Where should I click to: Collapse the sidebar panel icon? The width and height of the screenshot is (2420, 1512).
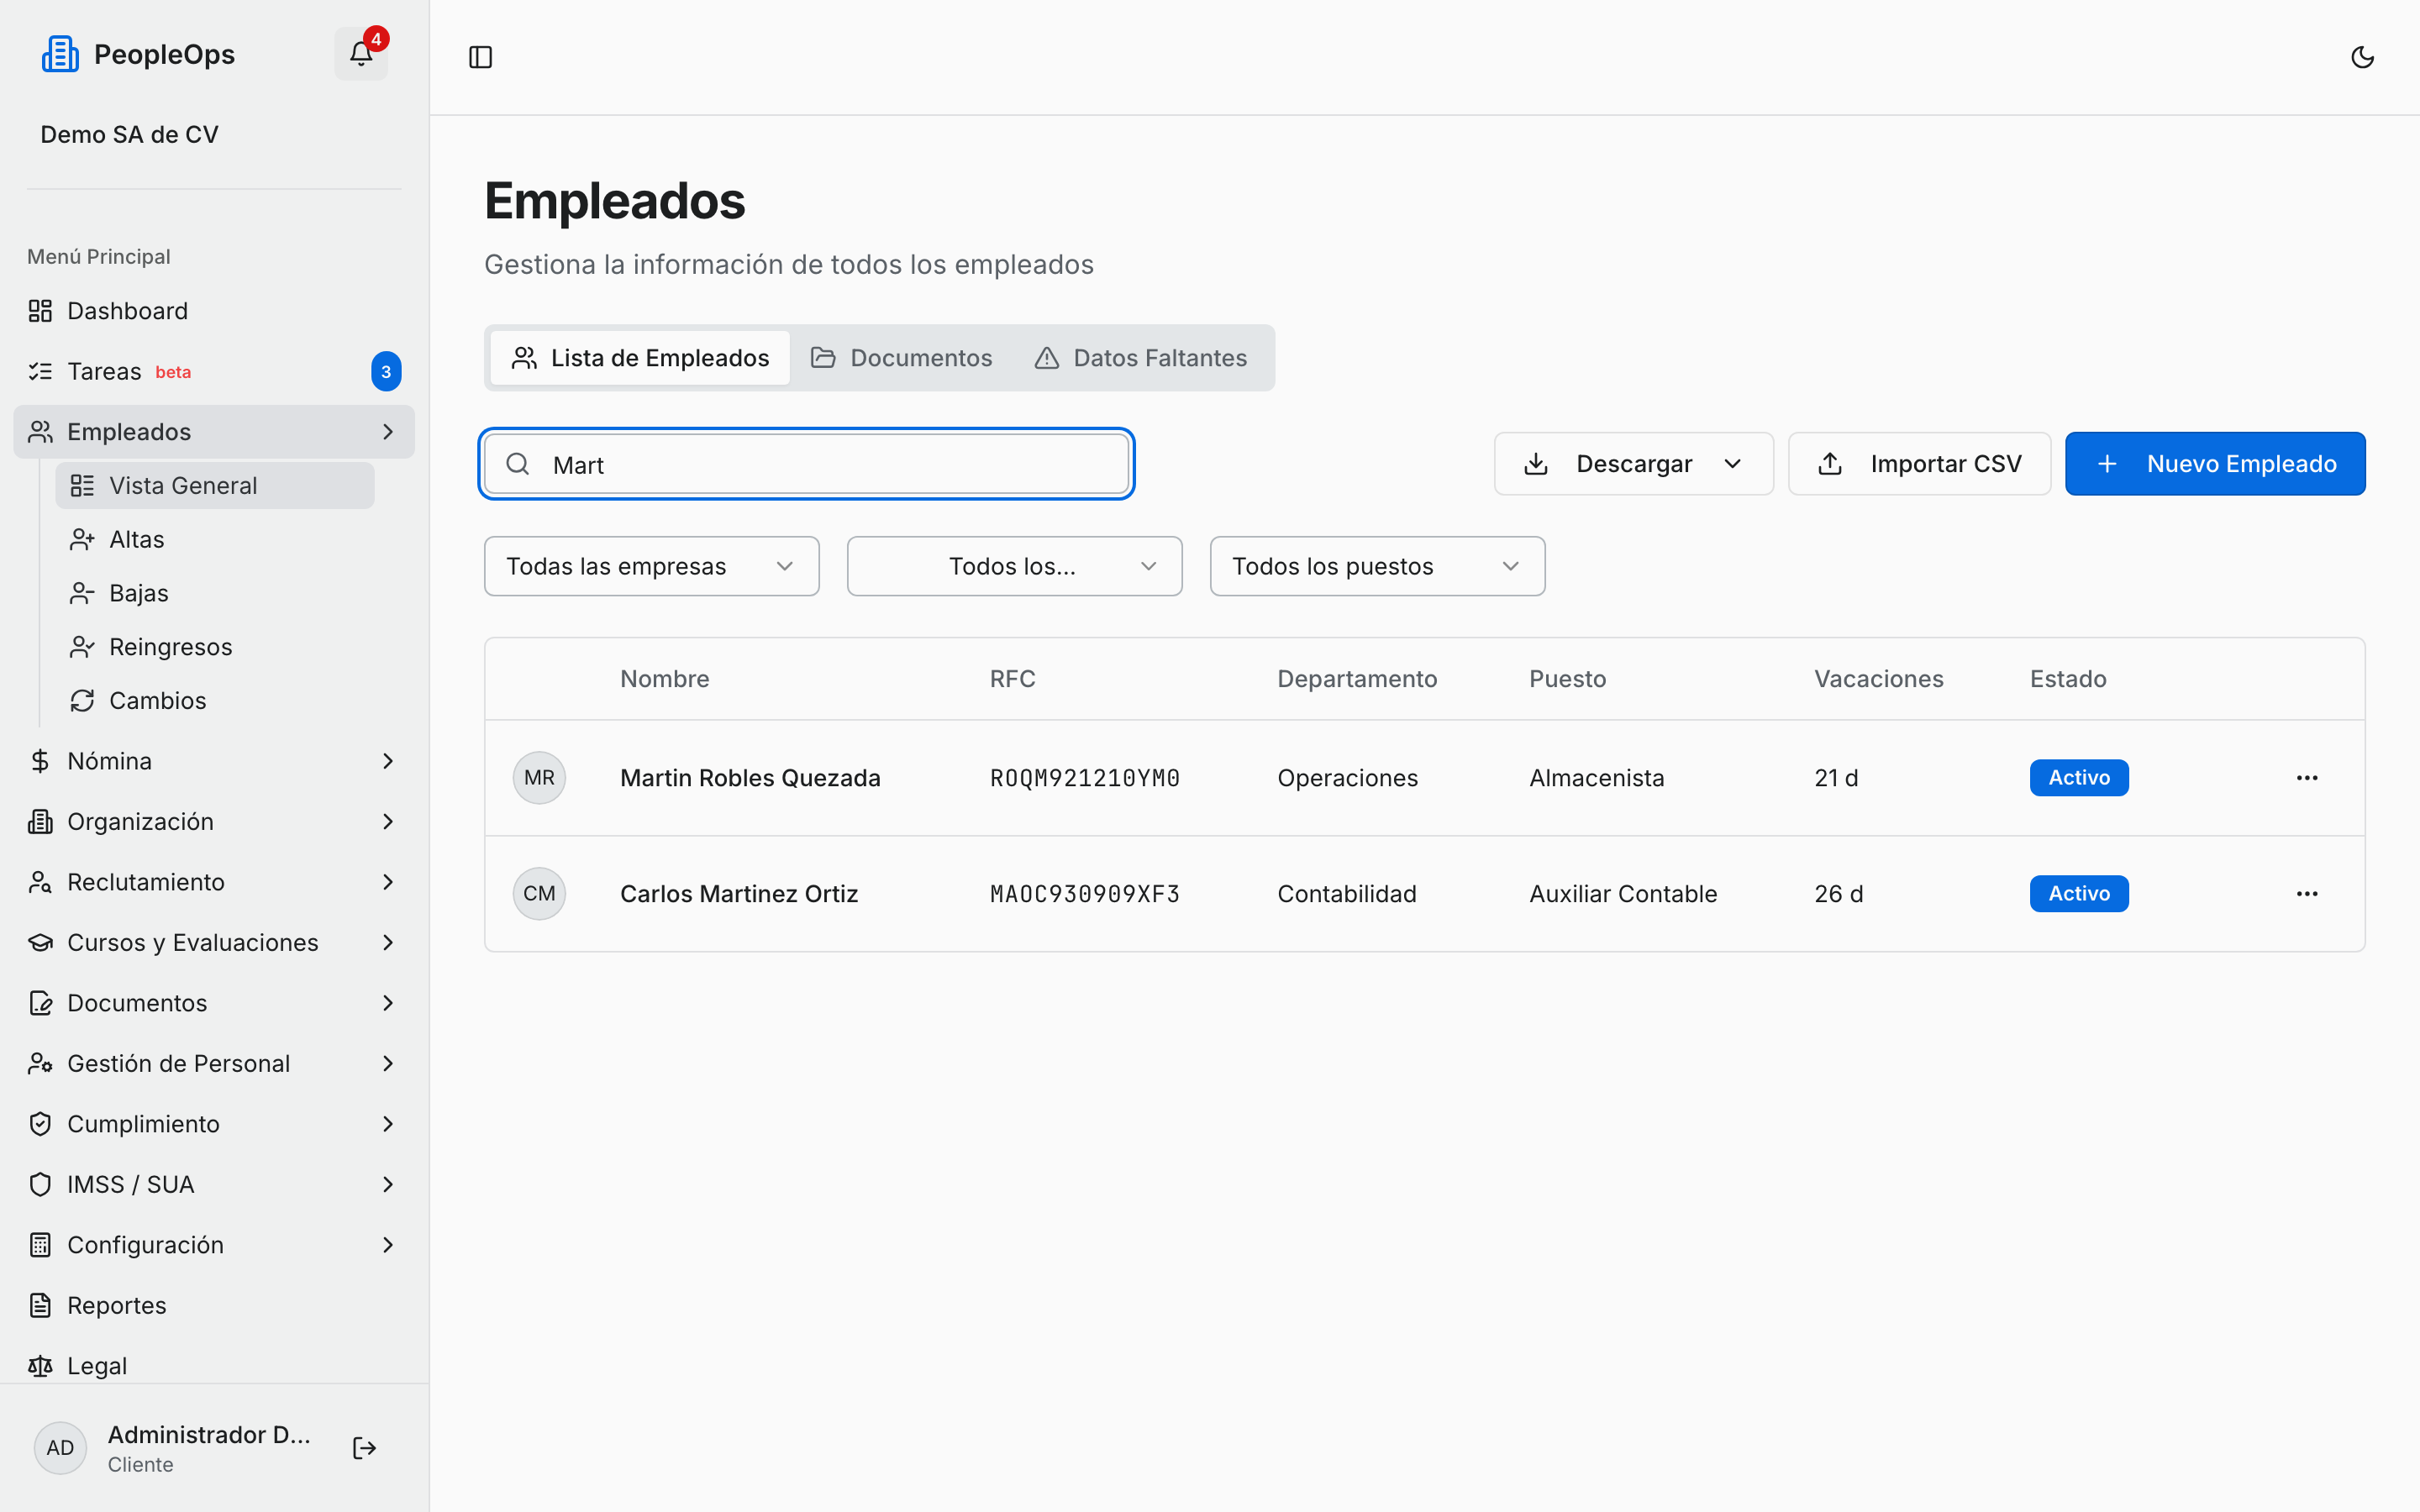point(480,57)
